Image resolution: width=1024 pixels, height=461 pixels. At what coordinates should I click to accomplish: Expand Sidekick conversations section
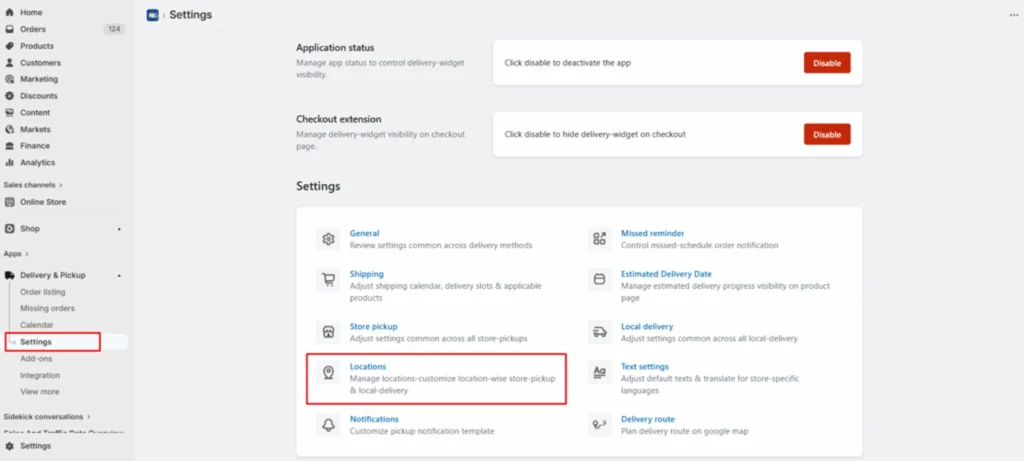tap(88, 415)
